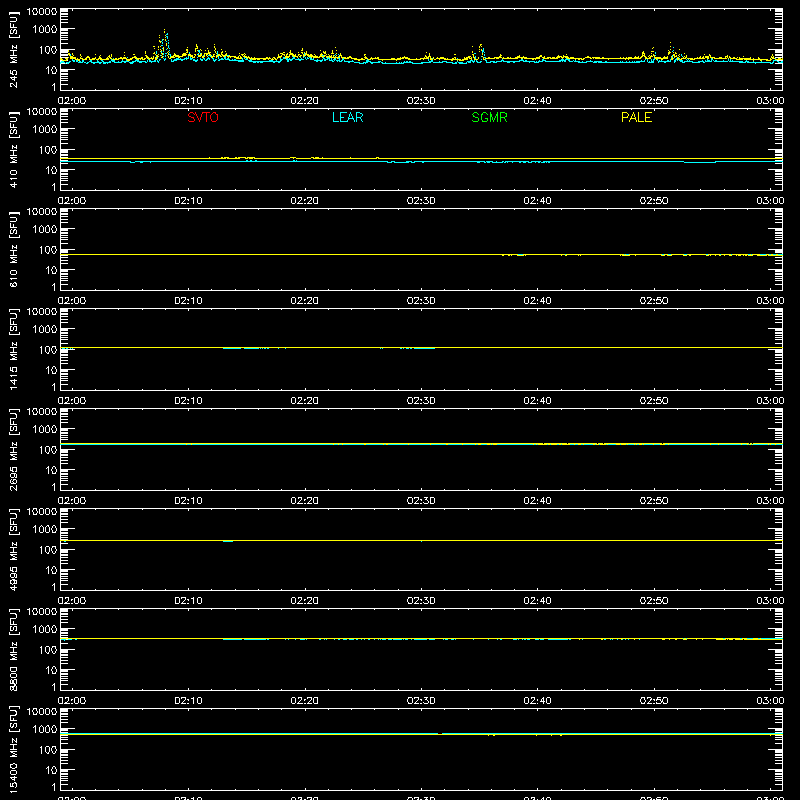Click 02:00 tick label under the 245 MHz plot

pos(72,101)
